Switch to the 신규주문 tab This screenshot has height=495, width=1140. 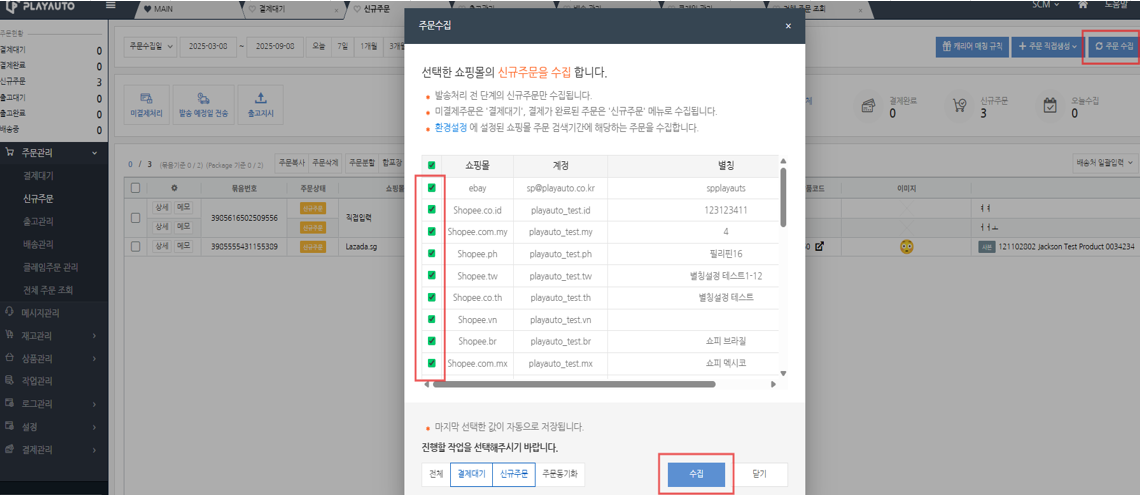point(377,10)
